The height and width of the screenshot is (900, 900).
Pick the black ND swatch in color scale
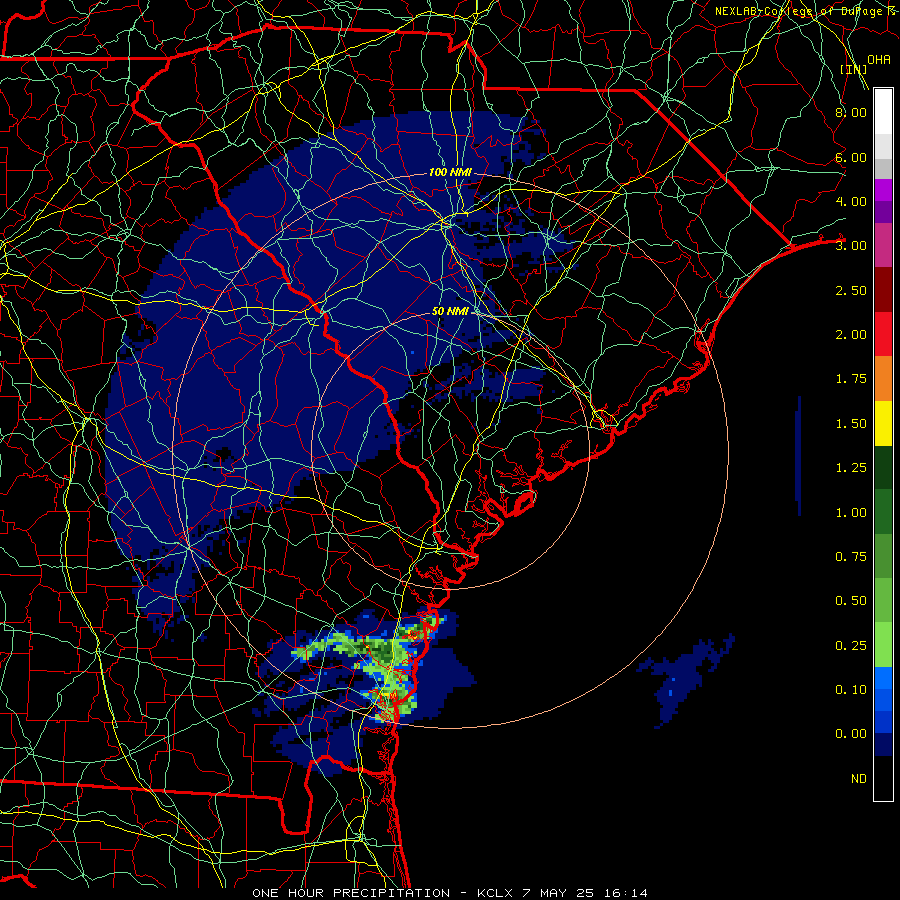[x=883, y=778]
